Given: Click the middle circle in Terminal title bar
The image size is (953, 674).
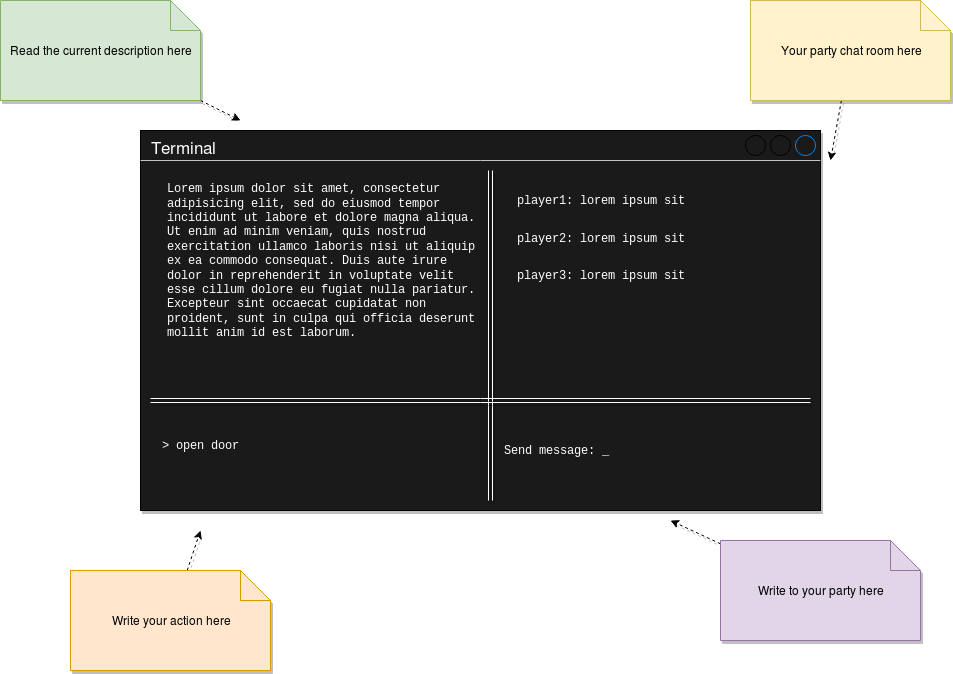Looking at the screenshot, I should pyautogui.click(x=780, y=146).
